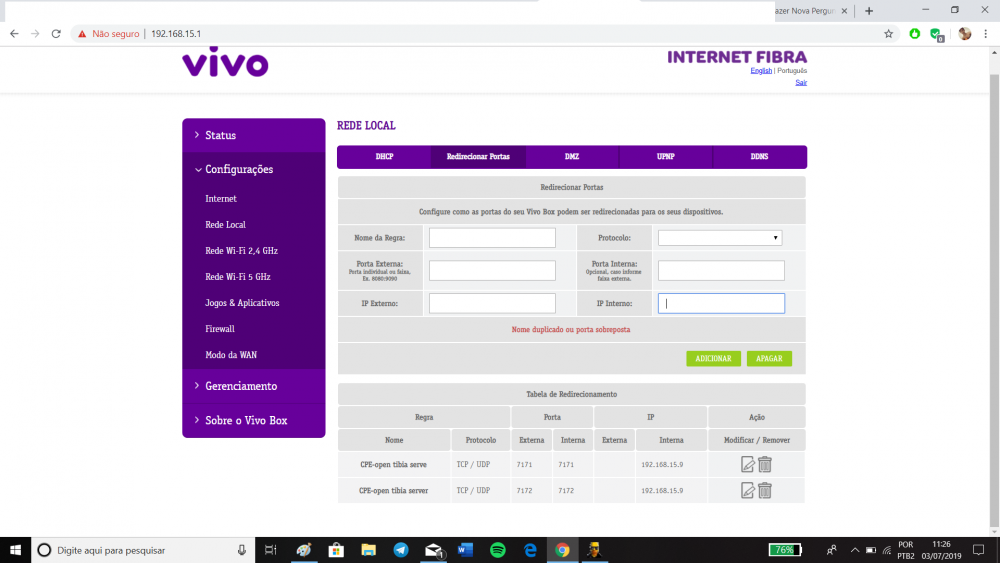The width and height of the screenshot is (1000, 563).
Task: Click the browser address bar URL
Action: pyautogui.click(x=176, y=34)
